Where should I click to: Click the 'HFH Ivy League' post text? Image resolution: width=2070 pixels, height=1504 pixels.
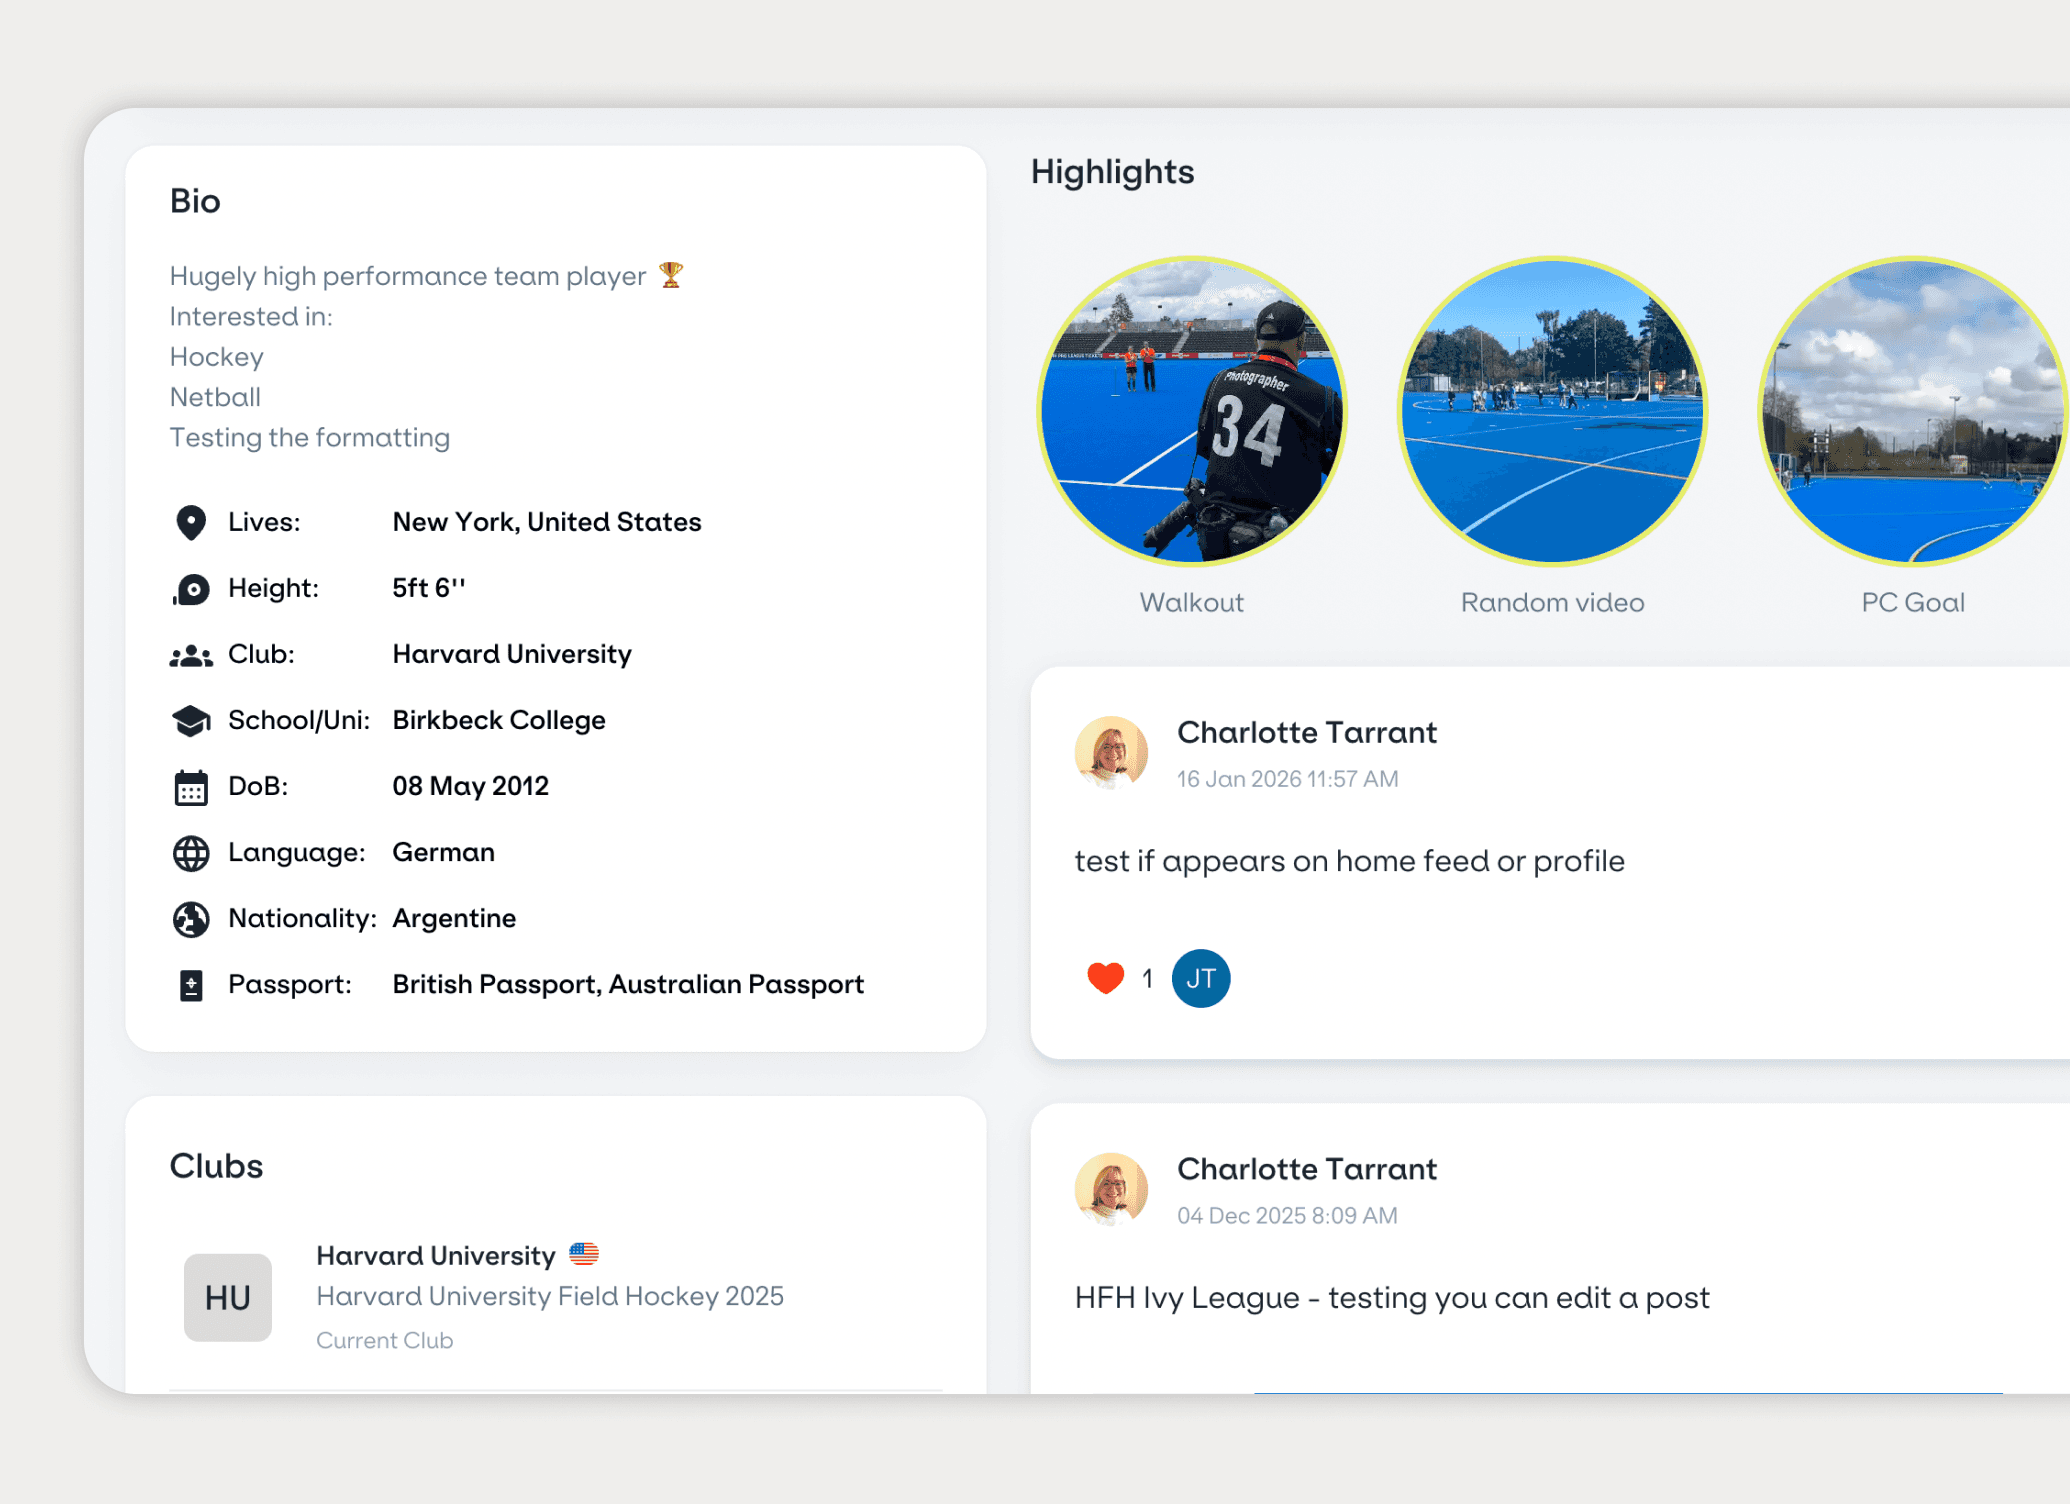1392,1298
